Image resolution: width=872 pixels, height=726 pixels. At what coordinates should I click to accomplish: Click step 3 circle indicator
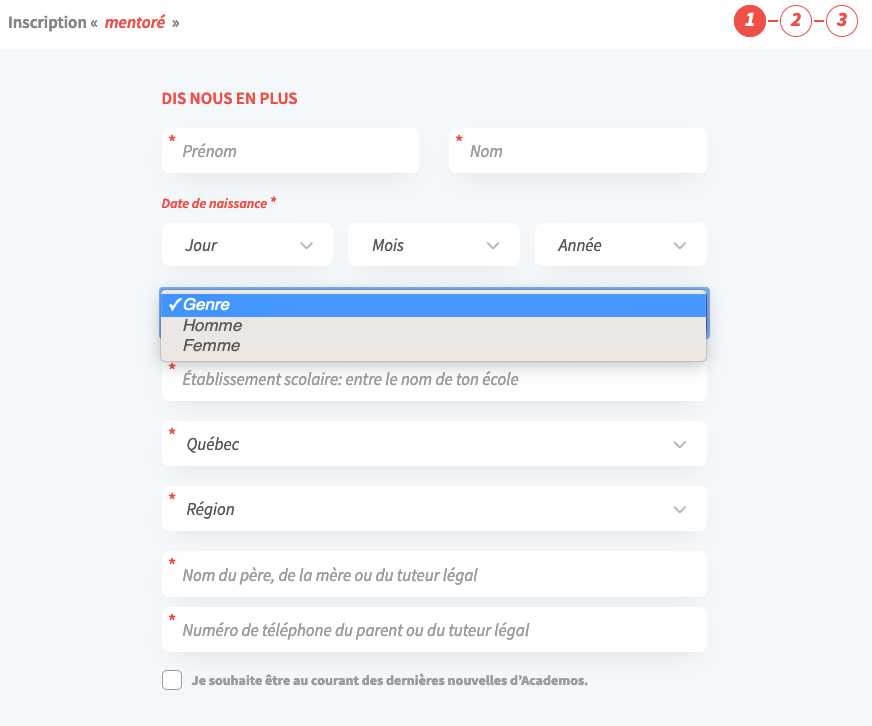(x=842, y=21)
